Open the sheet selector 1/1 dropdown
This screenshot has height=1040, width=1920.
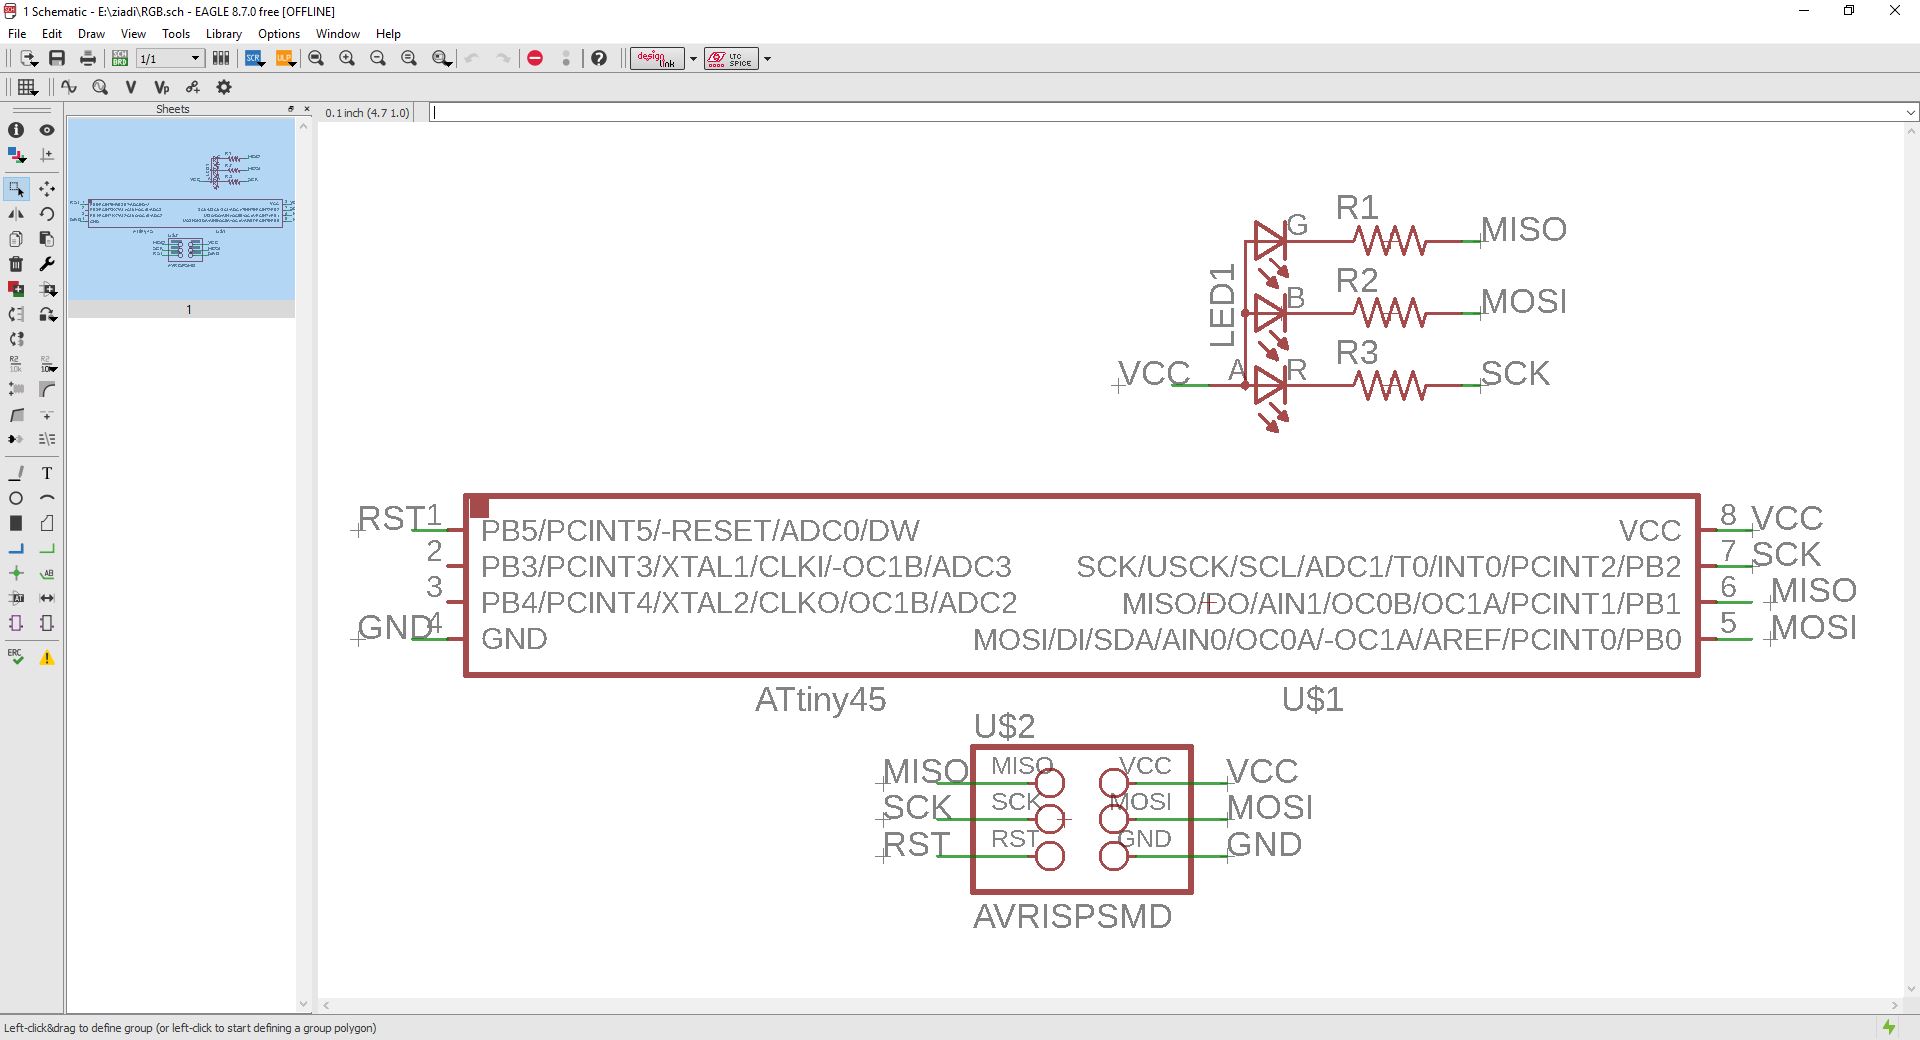[x=170, y=58]
